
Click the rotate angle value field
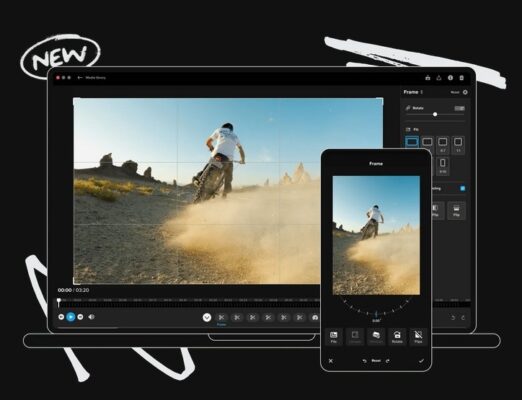tap(459, 108)
